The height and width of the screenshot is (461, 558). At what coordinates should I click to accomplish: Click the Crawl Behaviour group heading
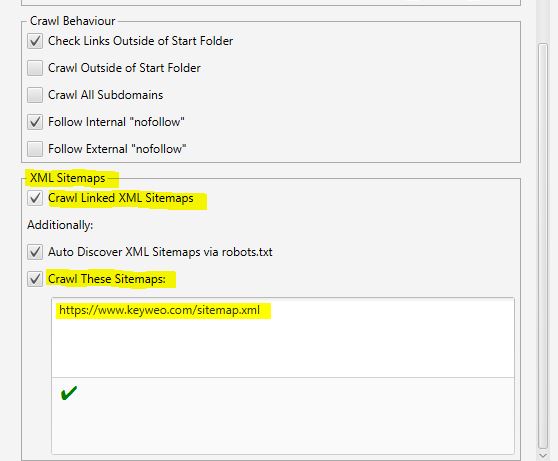coord(73,21)
